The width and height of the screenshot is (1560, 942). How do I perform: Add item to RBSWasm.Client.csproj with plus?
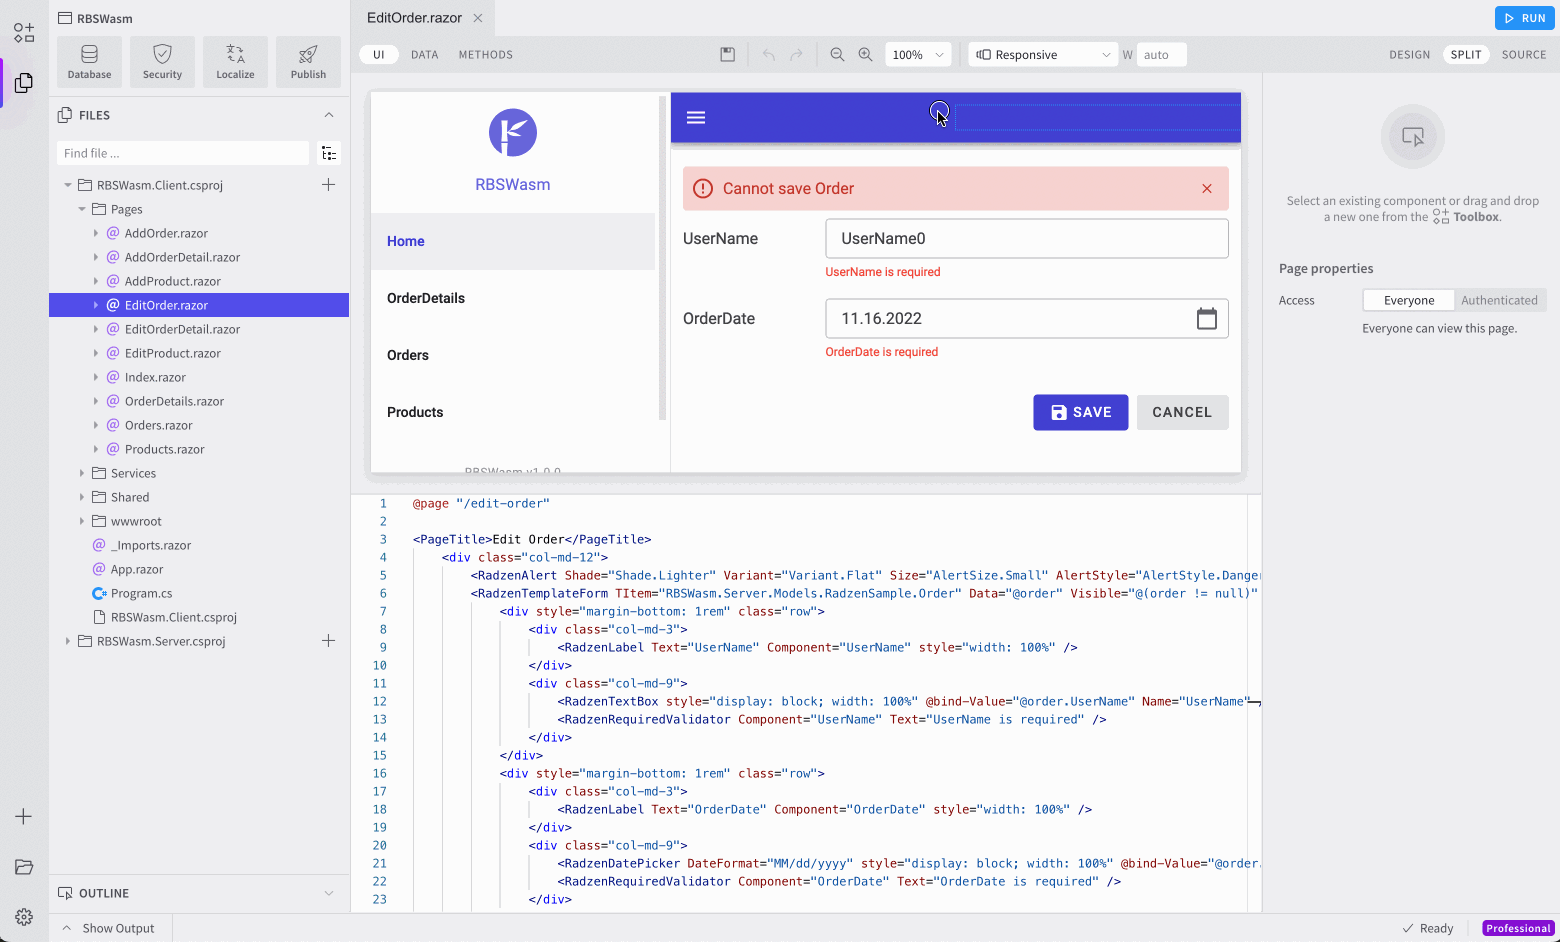pos(328,185)
